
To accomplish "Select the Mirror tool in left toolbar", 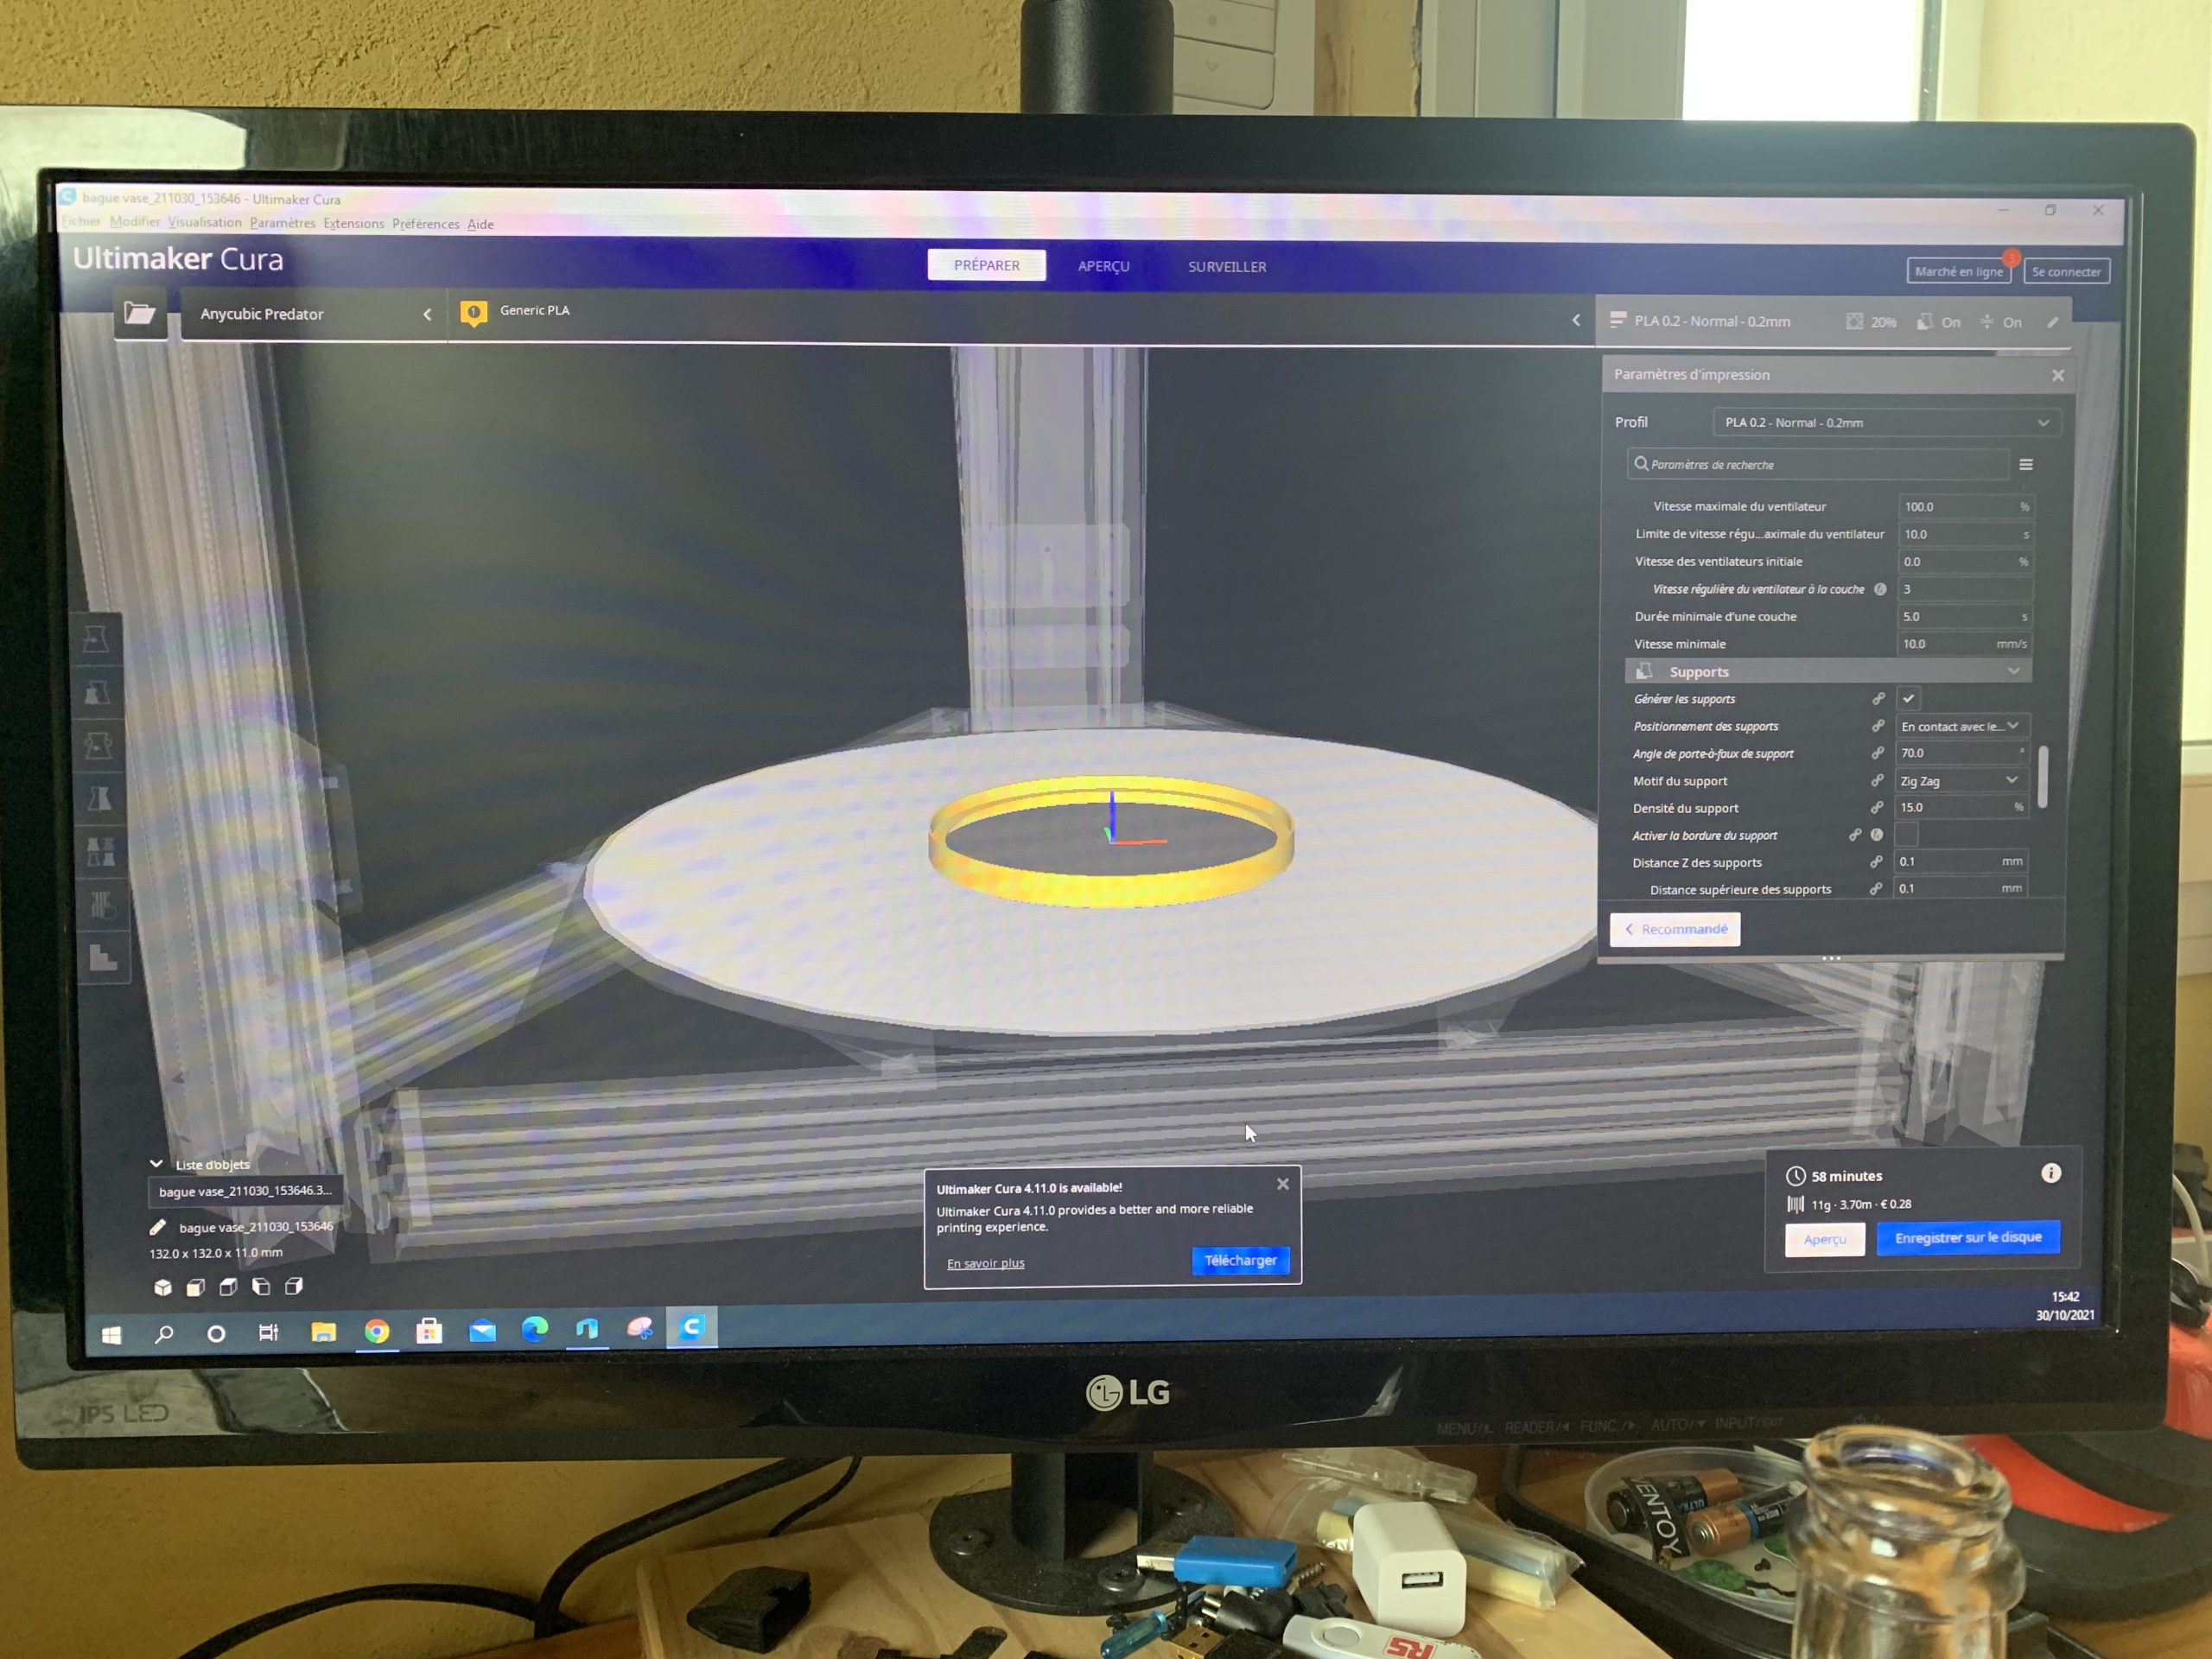I will pos(99,798).
